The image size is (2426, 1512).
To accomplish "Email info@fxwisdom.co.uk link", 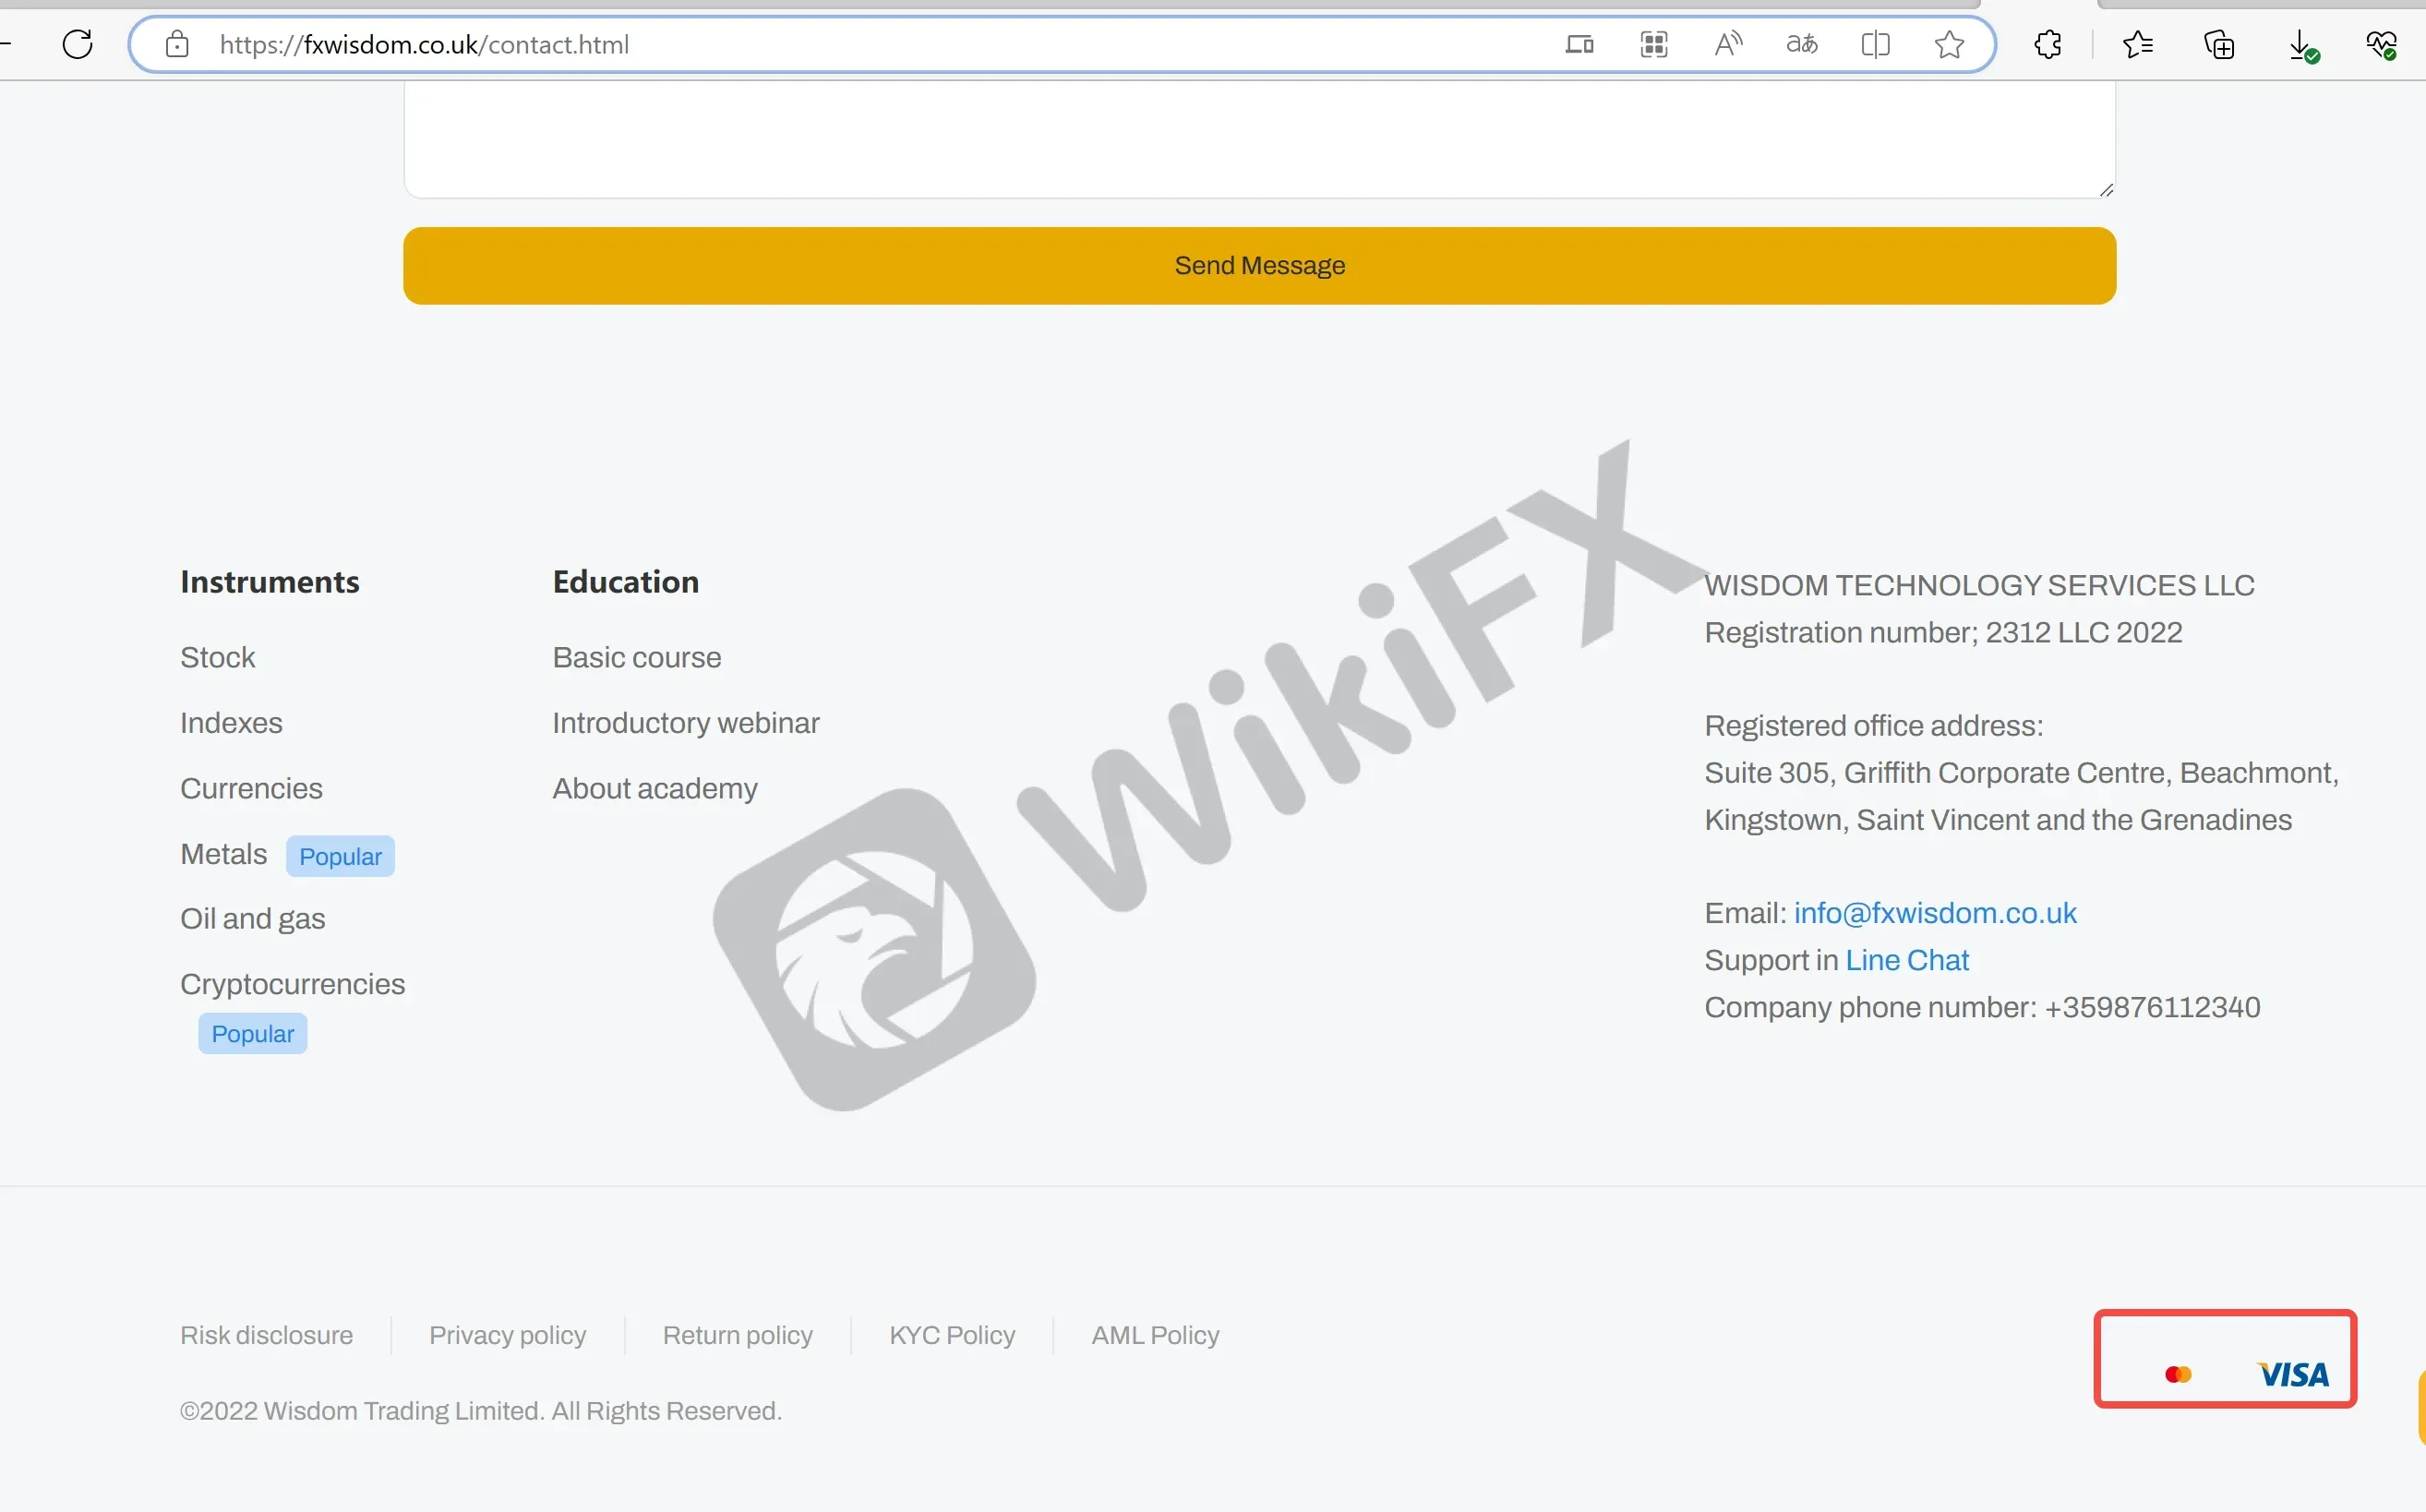I will [x=1934, y=913].
